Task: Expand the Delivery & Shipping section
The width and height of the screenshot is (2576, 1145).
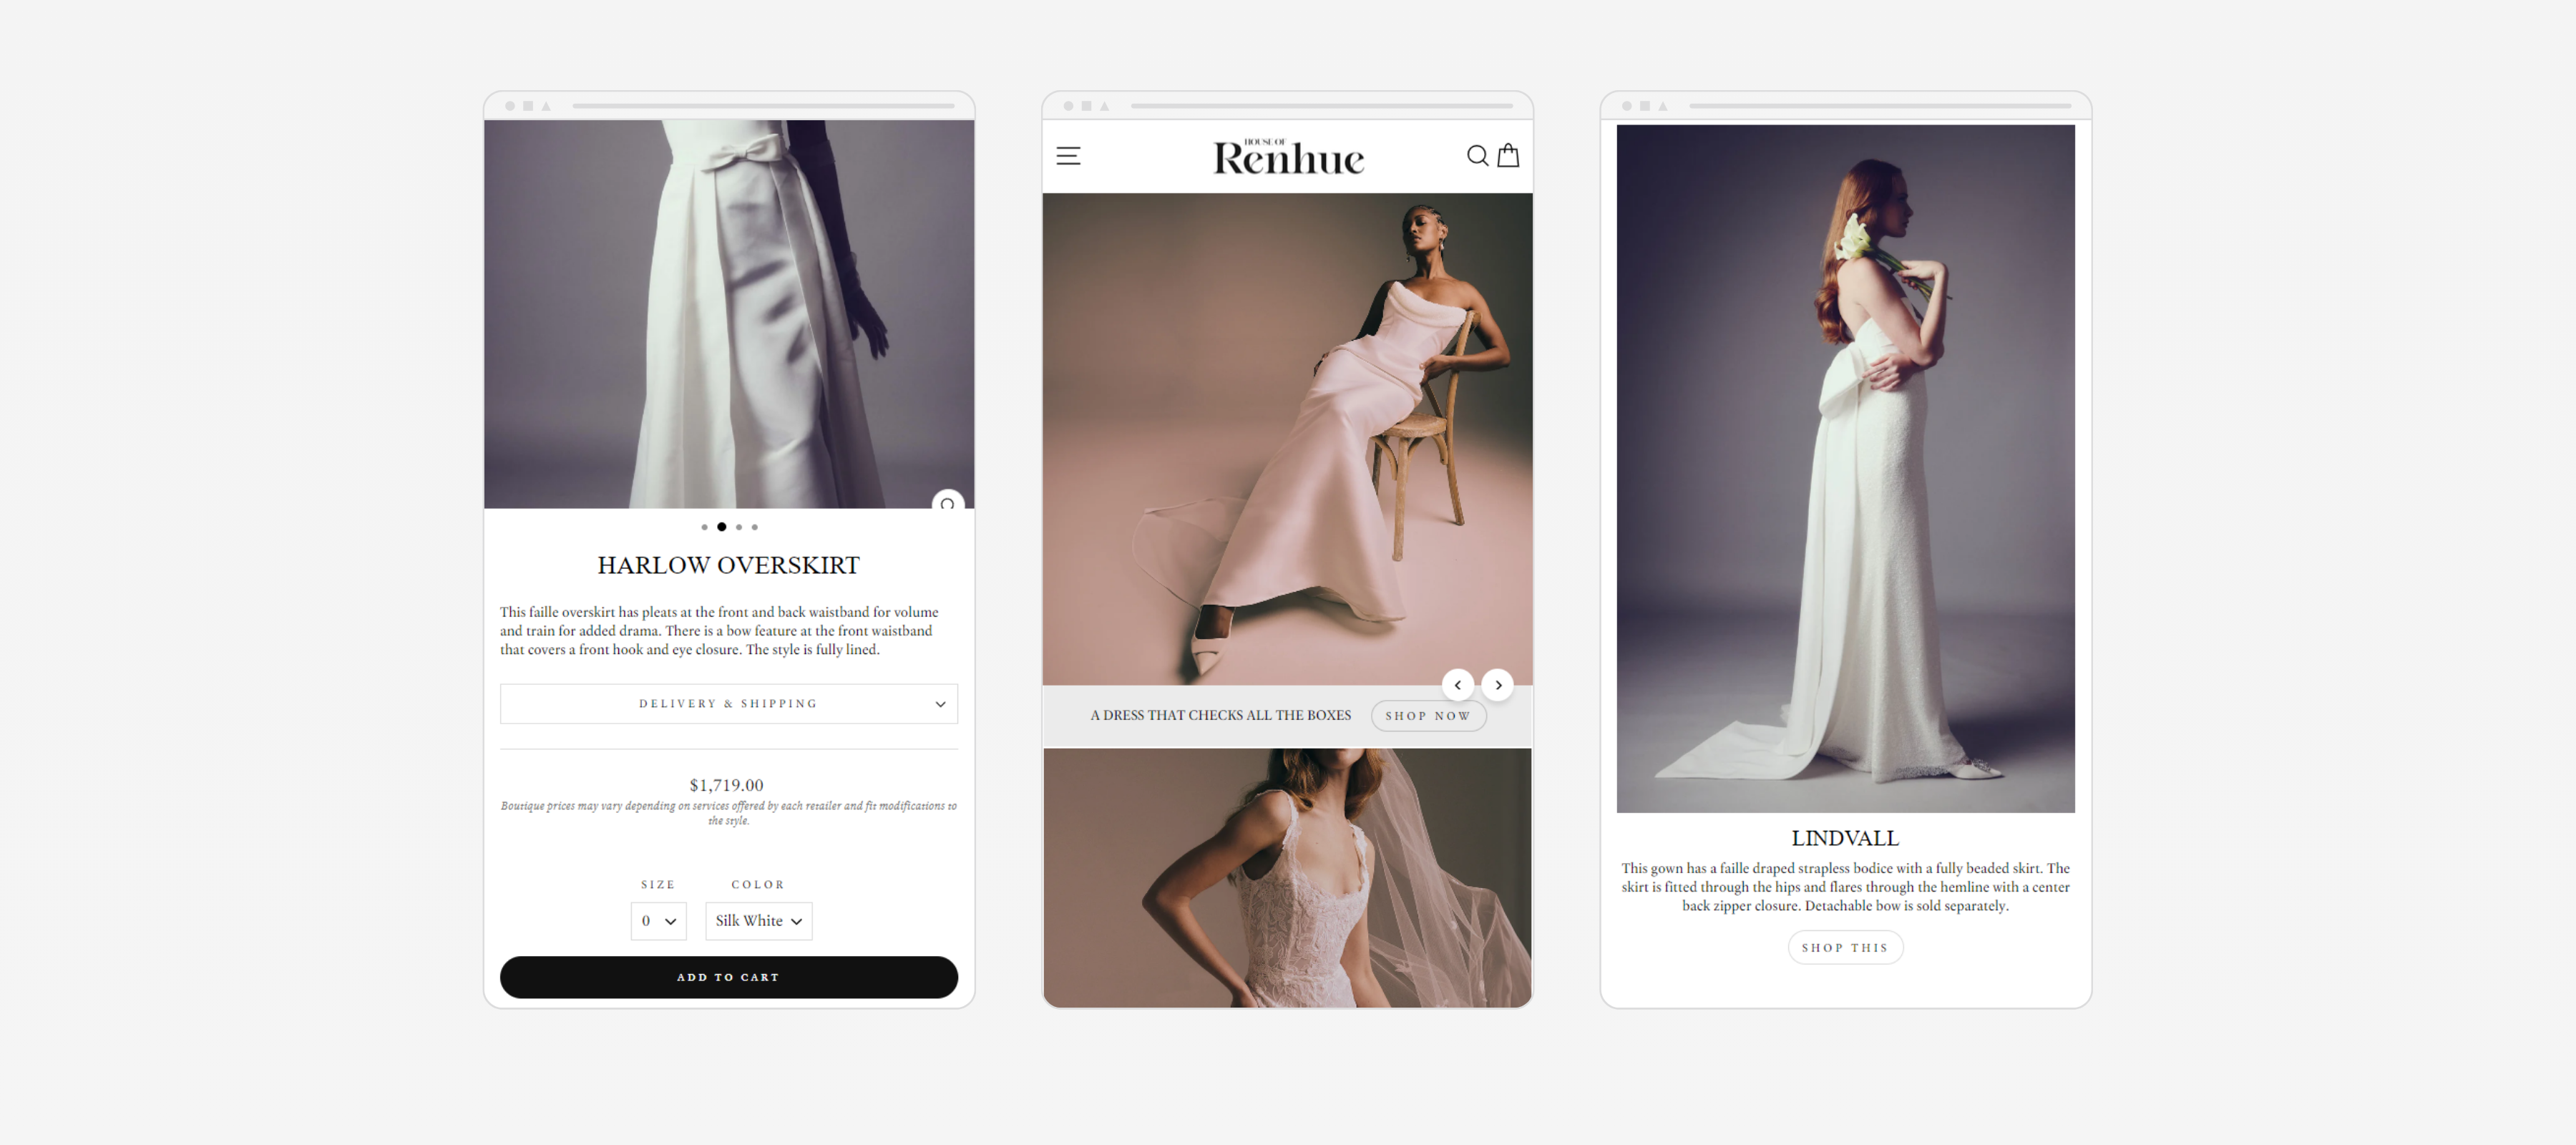Action: (x=728, y=703)
